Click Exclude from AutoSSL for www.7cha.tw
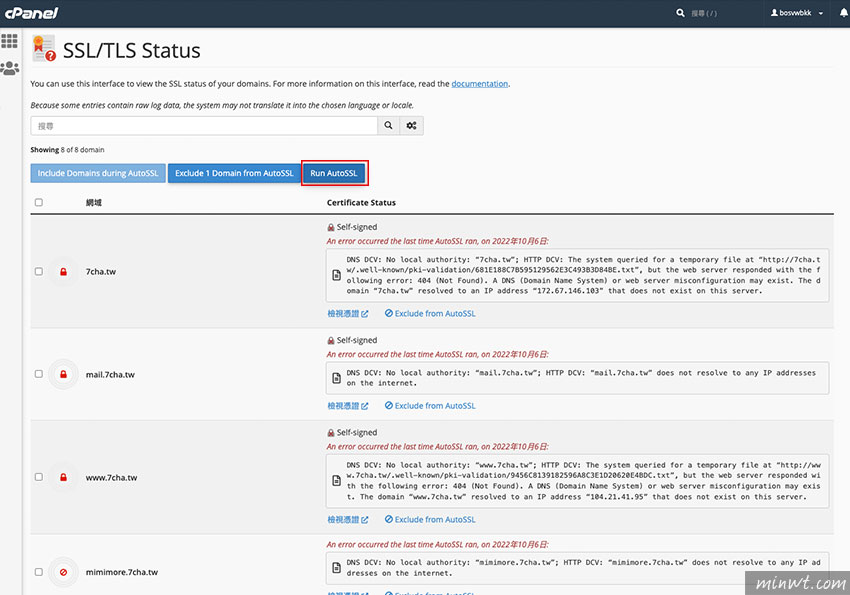This screenshot has width=850, height=595. coord(430,520)
